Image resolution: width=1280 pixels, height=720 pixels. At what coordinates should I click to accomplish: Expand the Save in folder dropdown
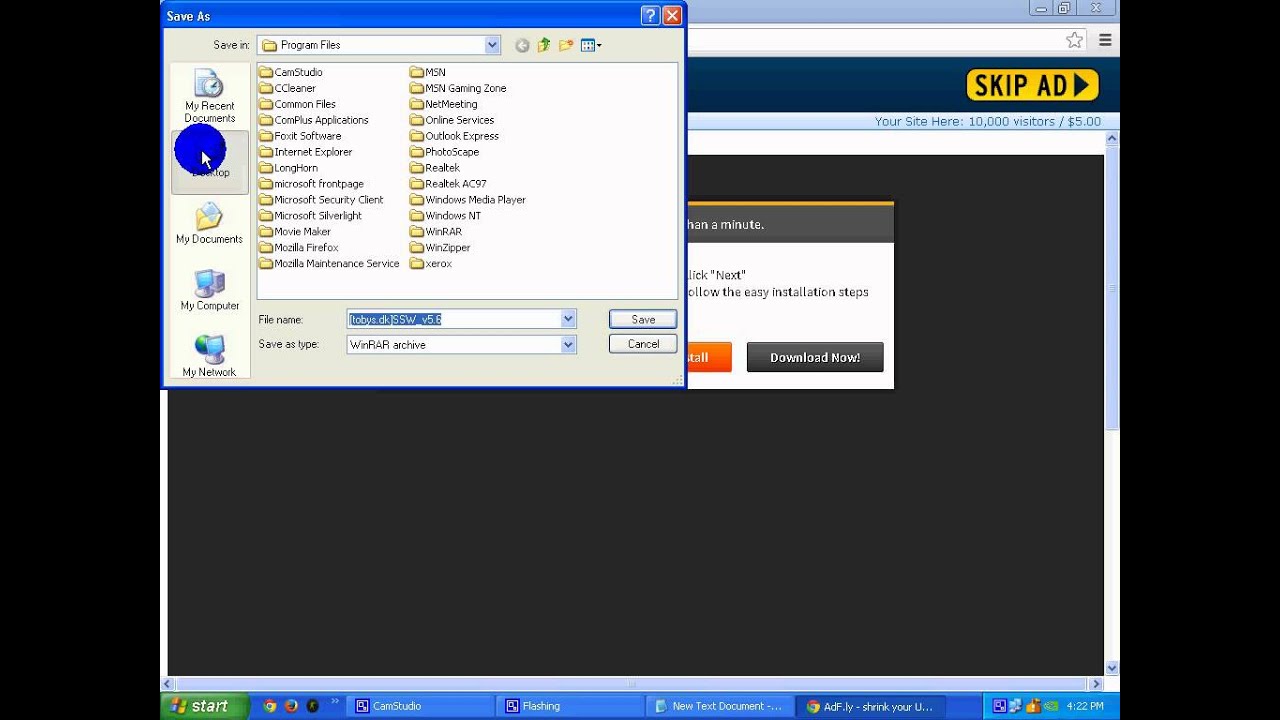[492, 45]
